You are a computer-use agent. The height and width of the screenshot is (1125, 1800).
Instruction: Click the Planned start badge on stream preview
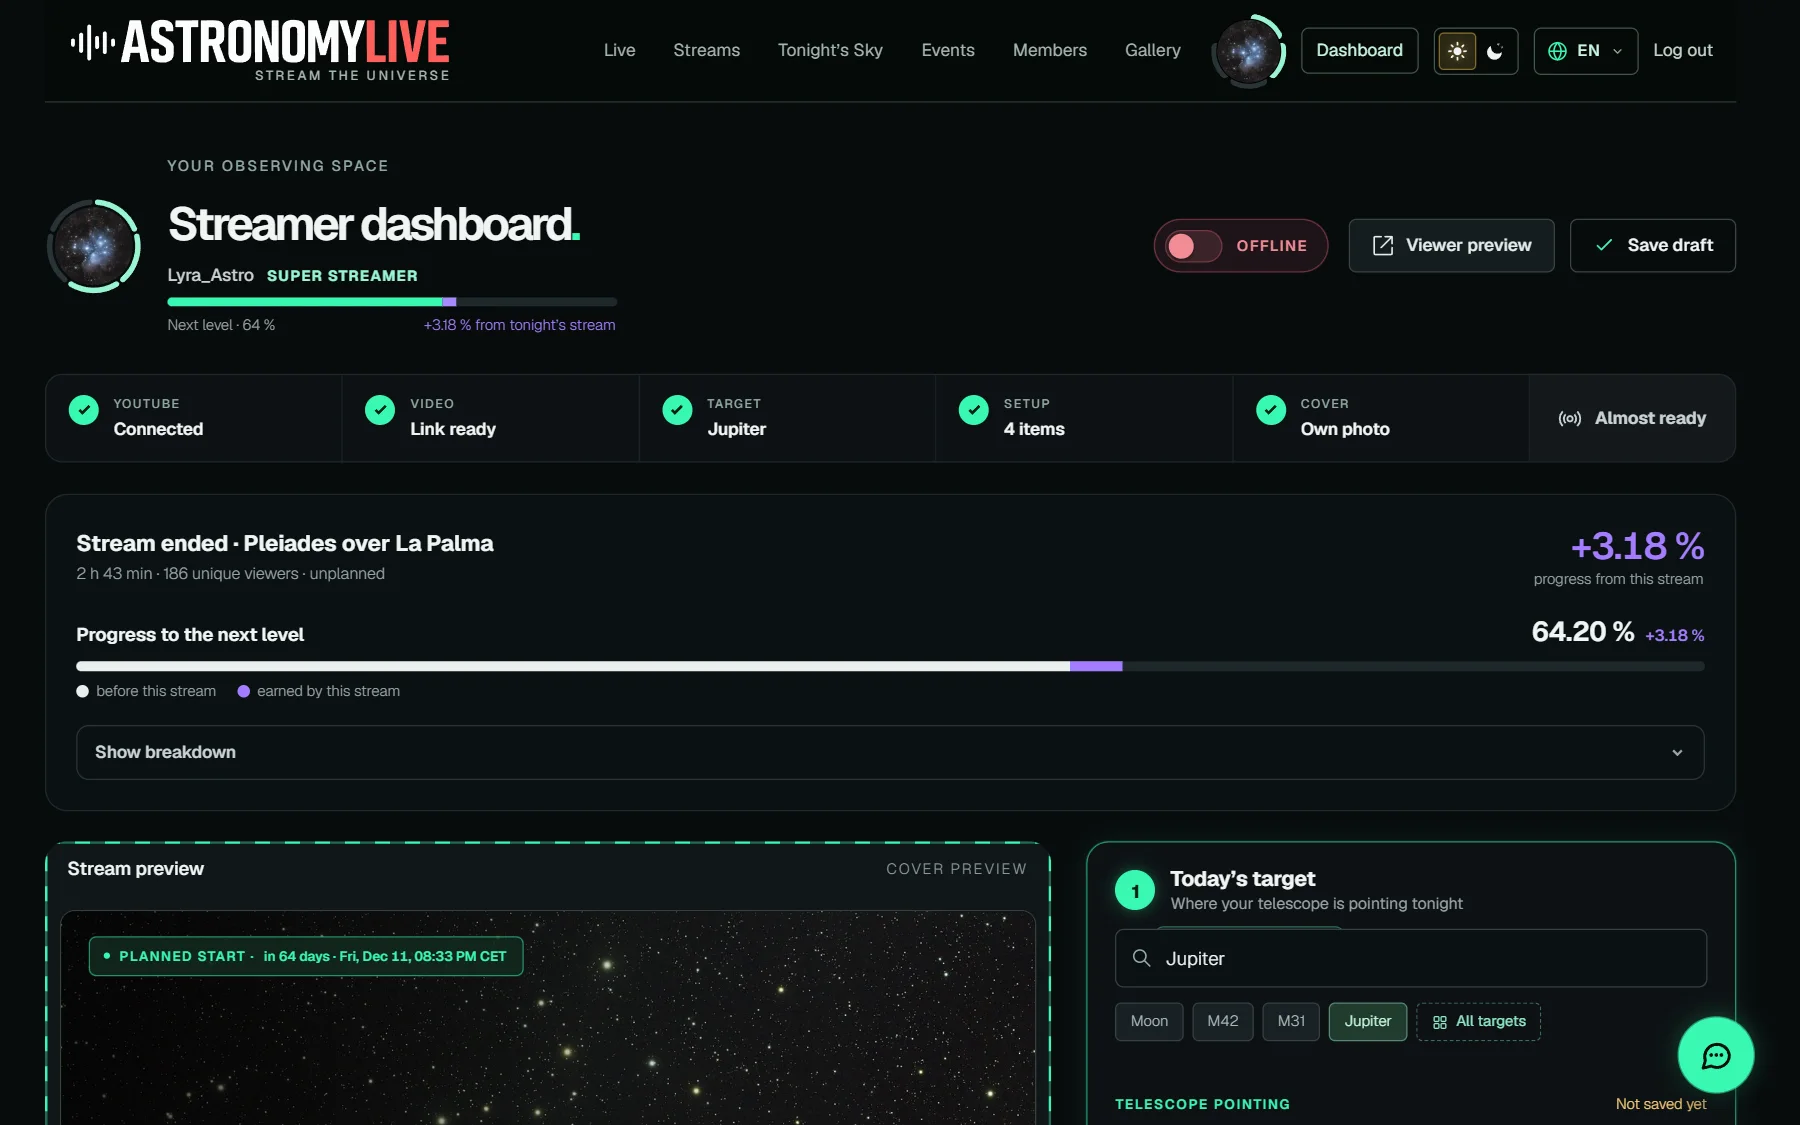point(306,956)
